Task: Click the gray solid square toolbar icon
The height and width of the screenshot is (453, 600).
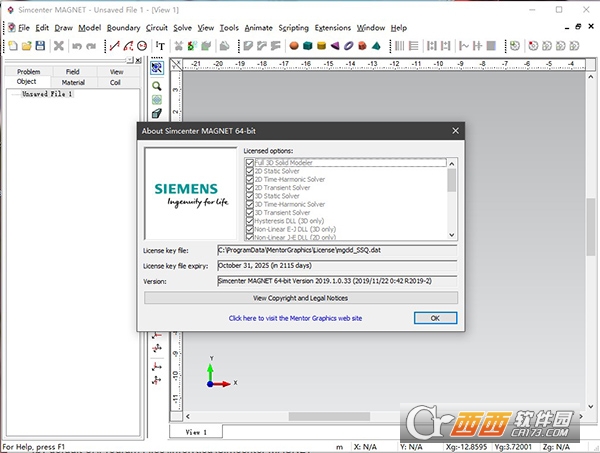Action: pyautogui.click(x=491, y=46)
